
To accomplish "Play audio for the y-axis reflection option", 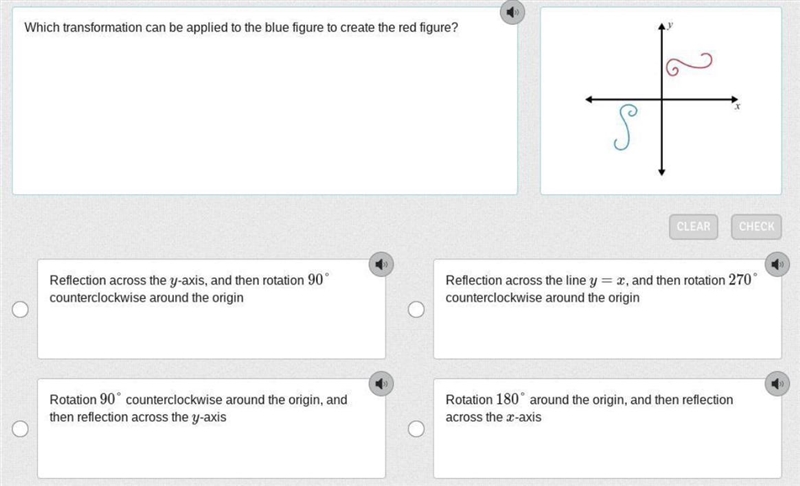I will tap(381, 264).
